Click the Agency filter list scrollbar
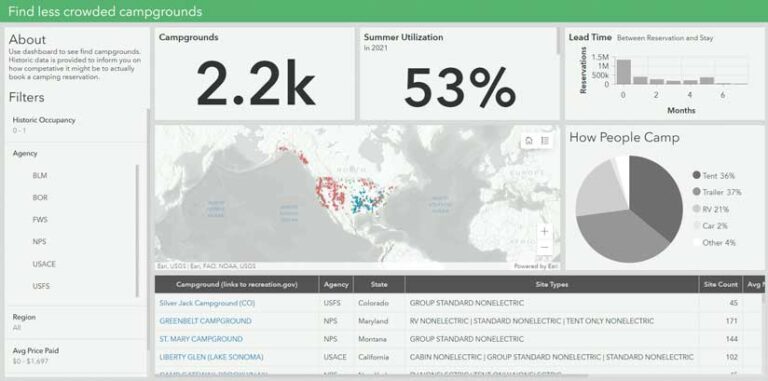This screenshot has width=768, height=381. [x=137, y=230]
